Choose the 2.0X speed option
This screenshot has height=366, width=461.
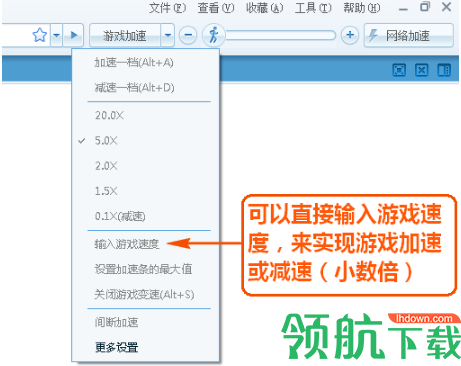[146, 166]
